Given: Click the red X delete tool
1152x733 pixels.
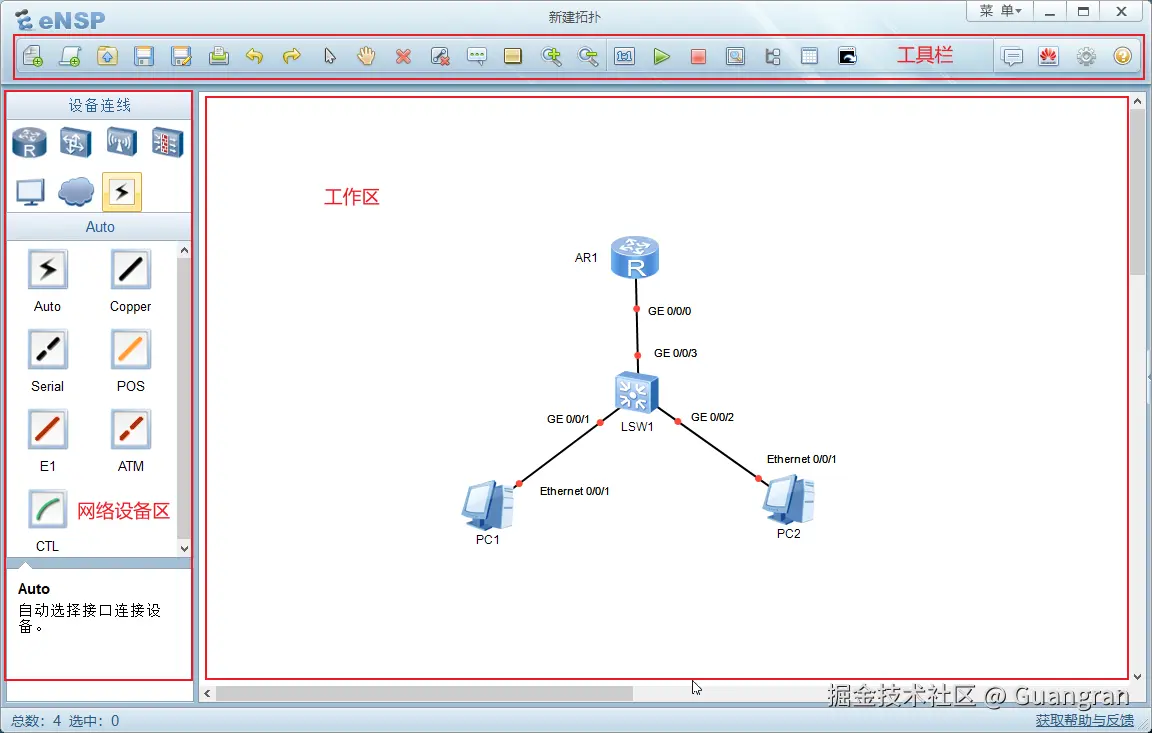Looking at the screenshot, I should click(x=403, y=56).
